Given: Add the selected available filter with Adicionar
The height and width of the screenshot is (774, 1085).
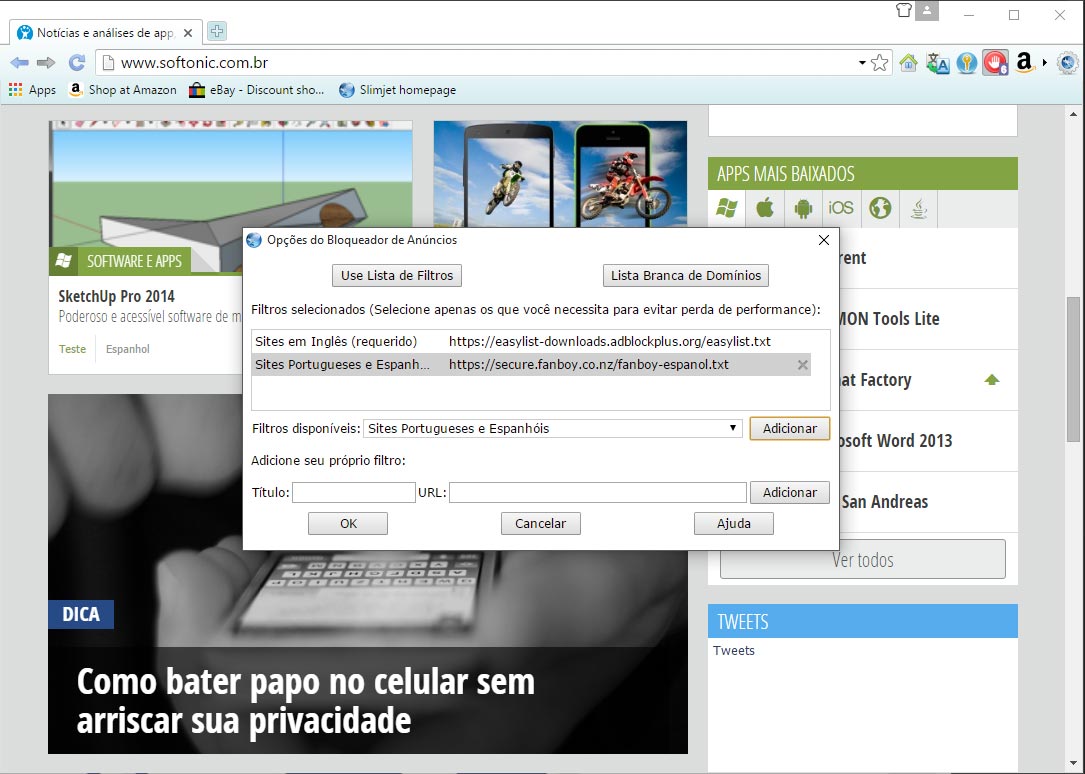Looking at the screenshot, I should (x=790, y=428).
